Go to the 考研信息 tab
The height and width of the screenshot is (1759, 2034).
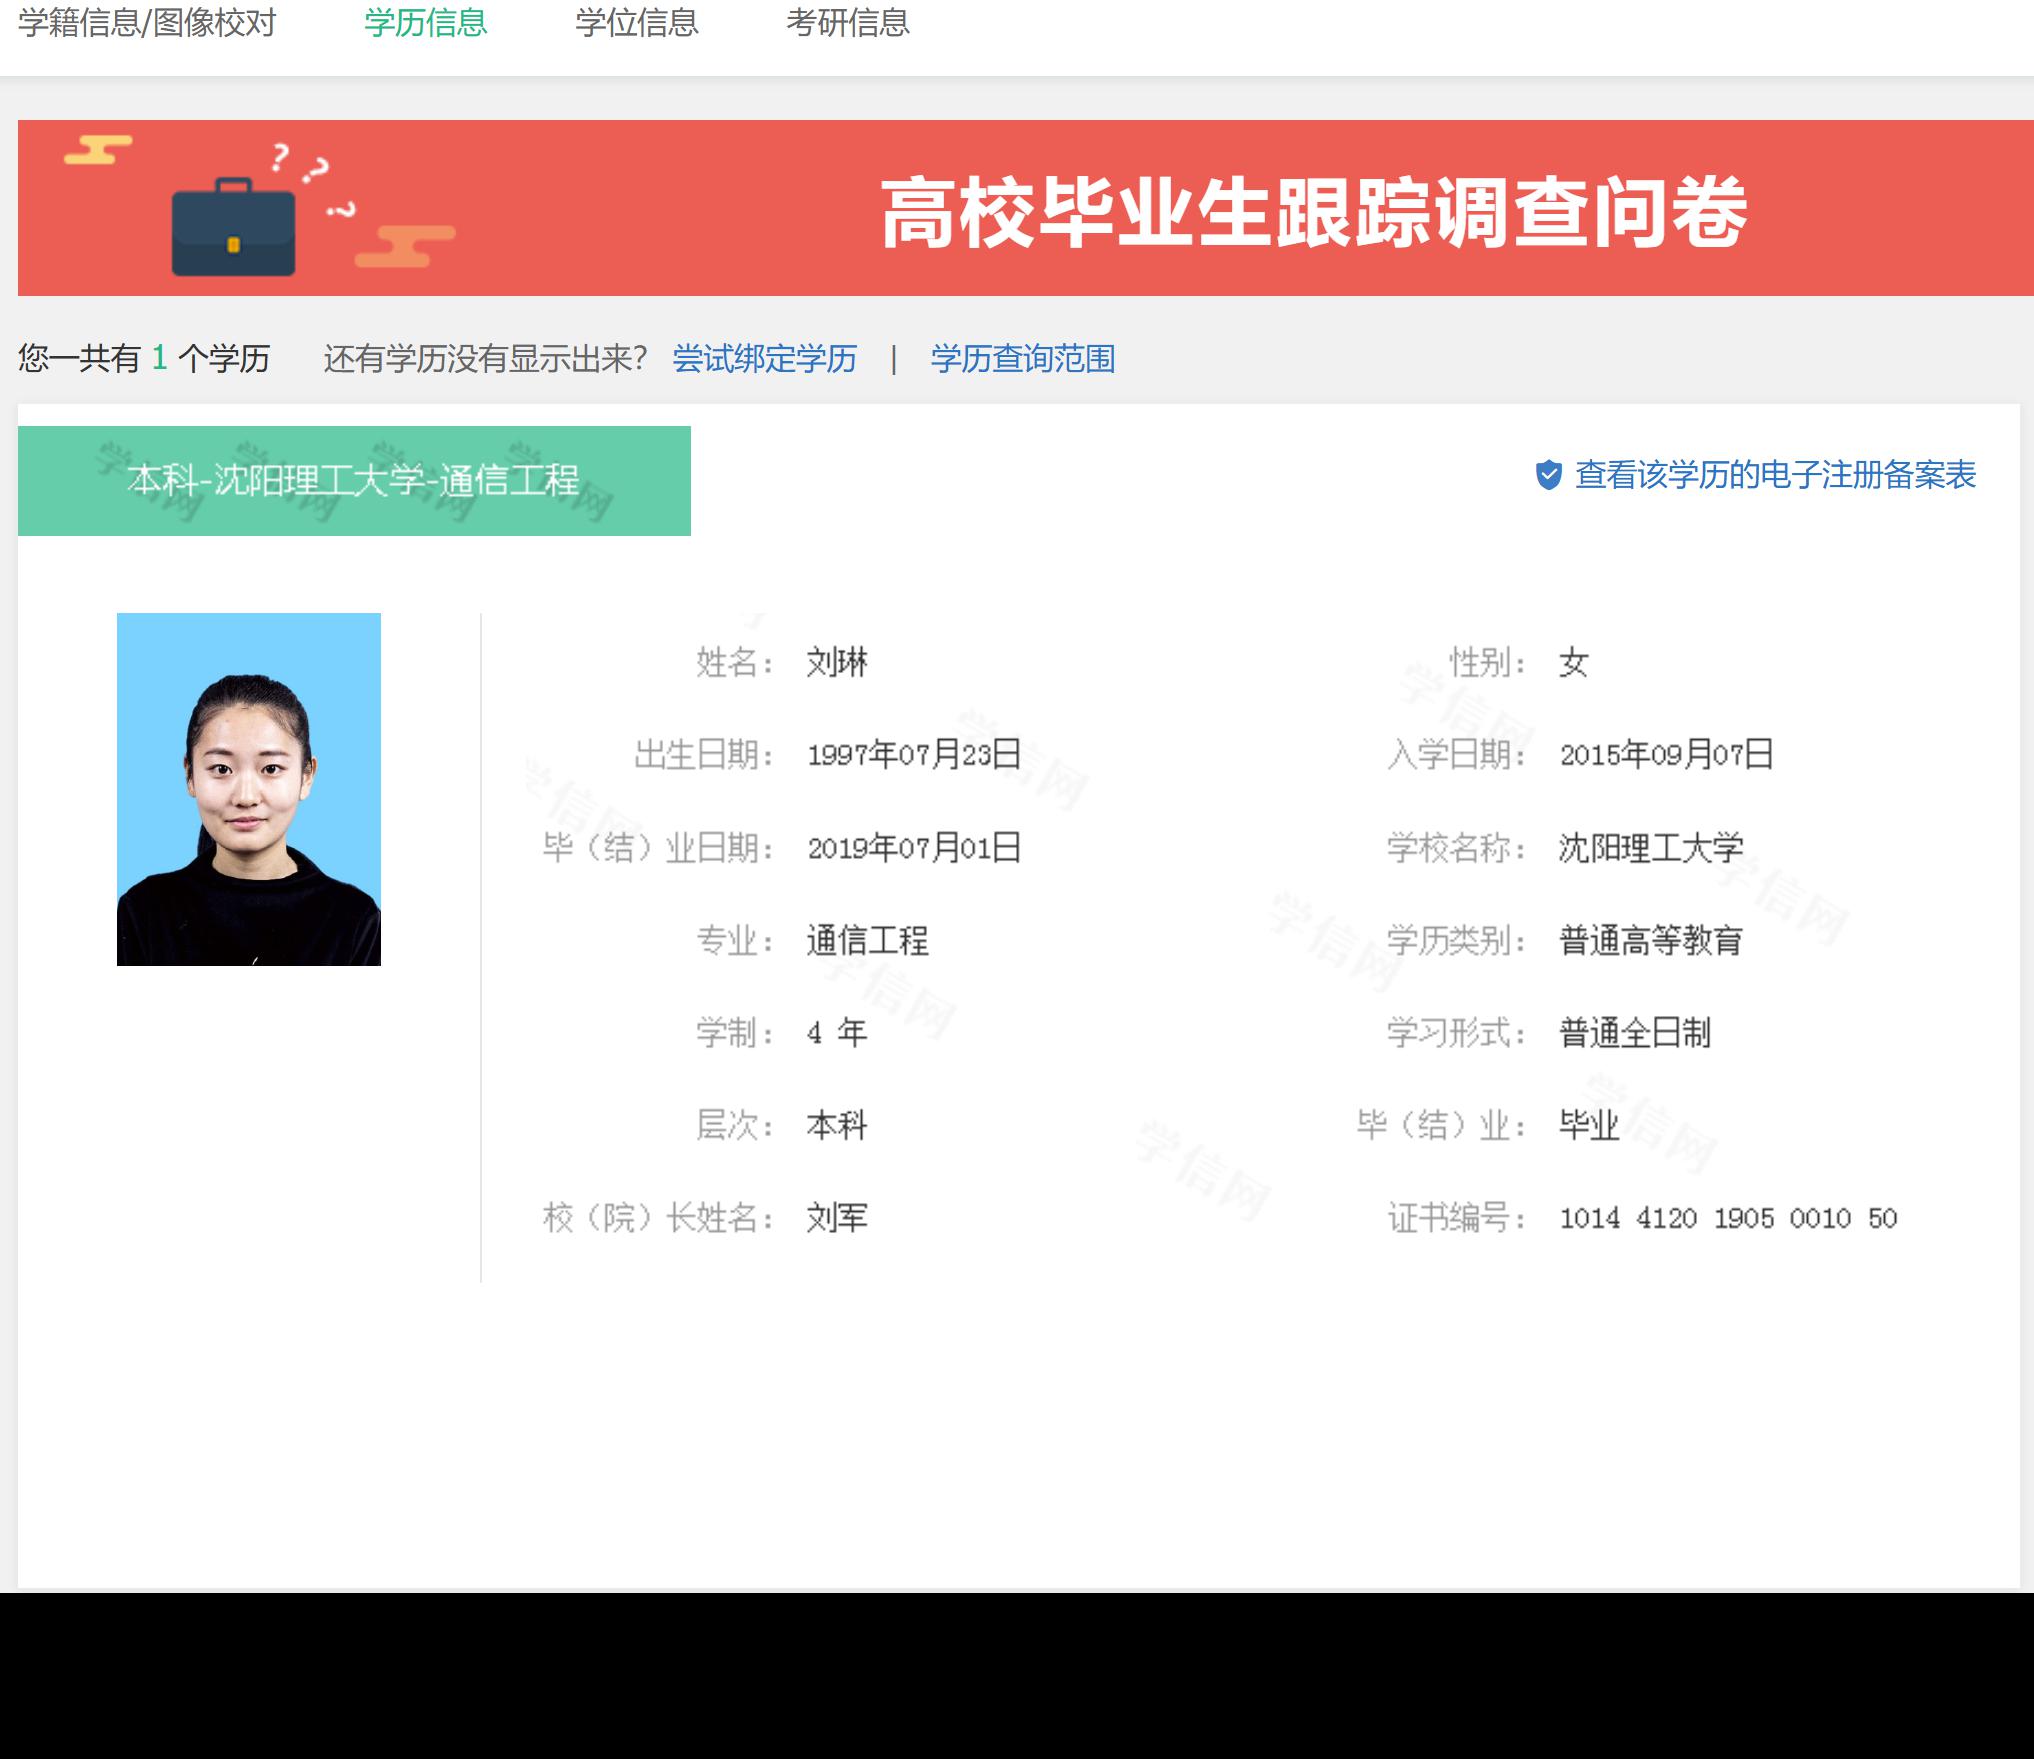(847, 23)
